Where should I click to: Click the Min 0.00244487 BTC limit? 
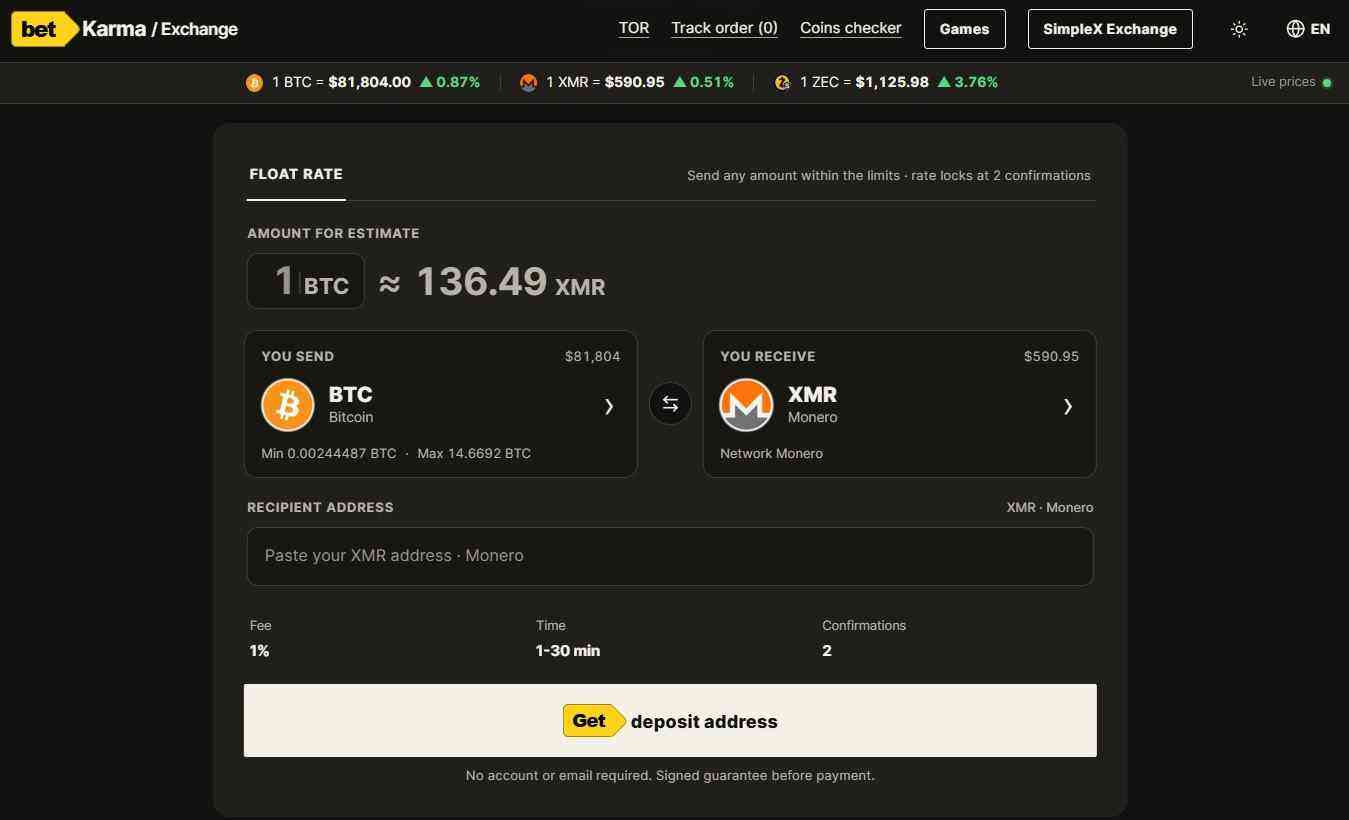coord(329,454)
